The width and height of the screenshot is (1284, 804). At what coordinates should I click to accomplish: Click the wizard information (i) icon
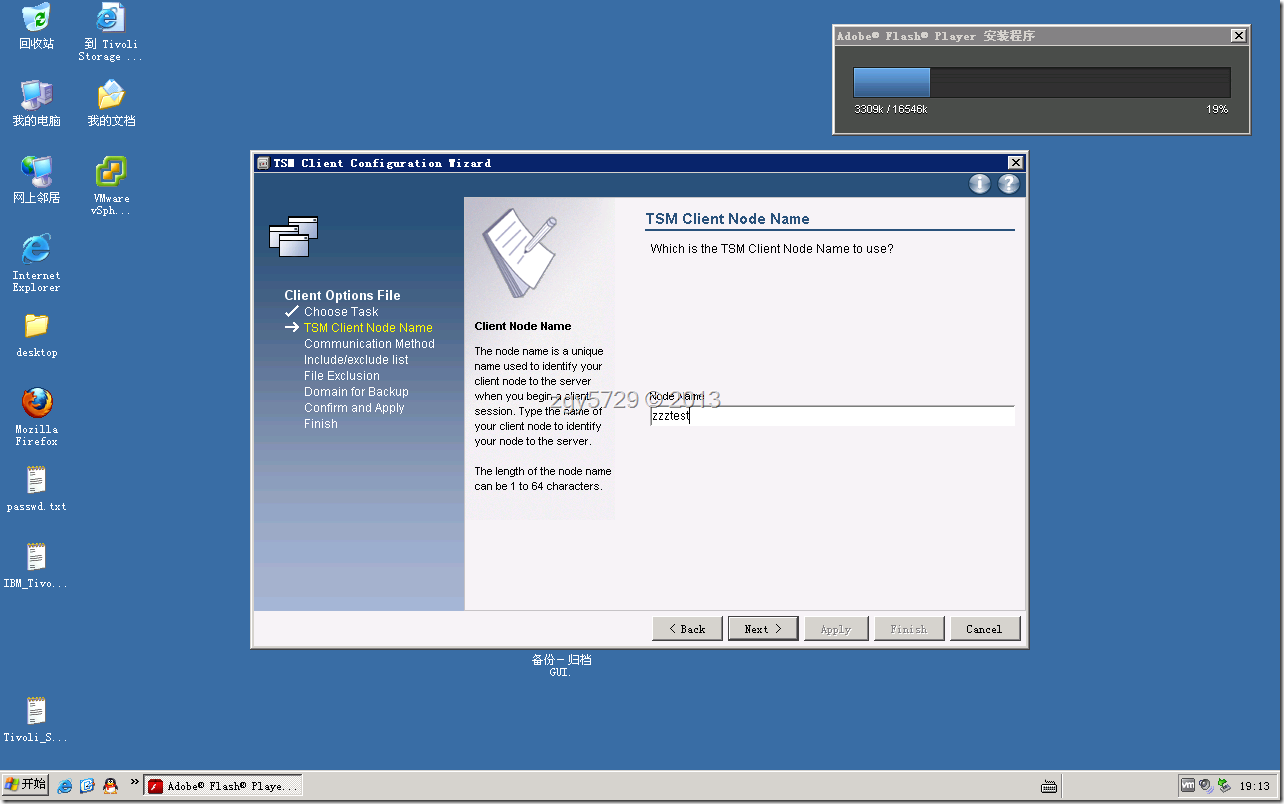[980, 184]
